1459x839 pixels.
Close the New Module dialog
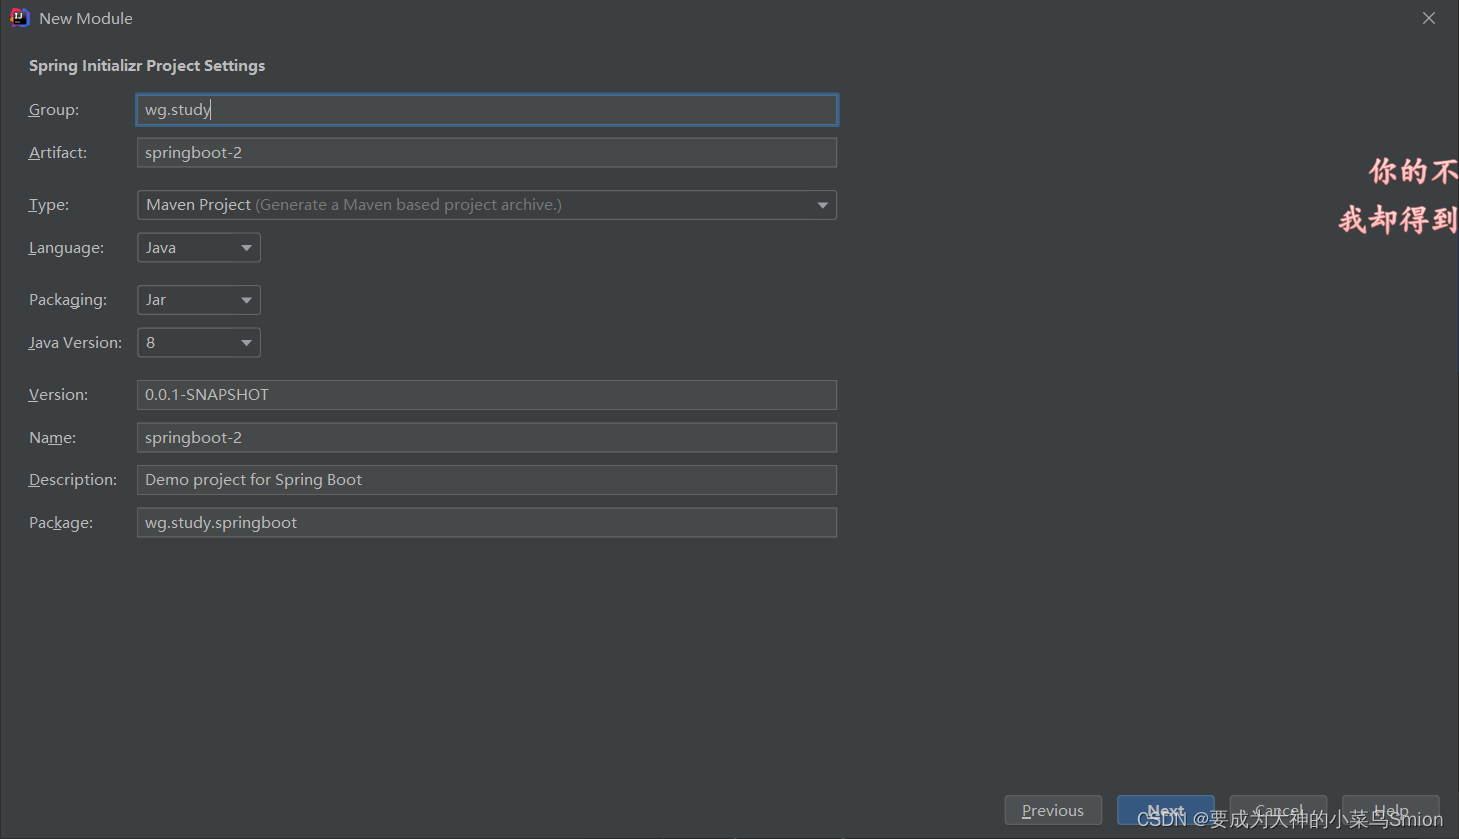click(1429, 18)
